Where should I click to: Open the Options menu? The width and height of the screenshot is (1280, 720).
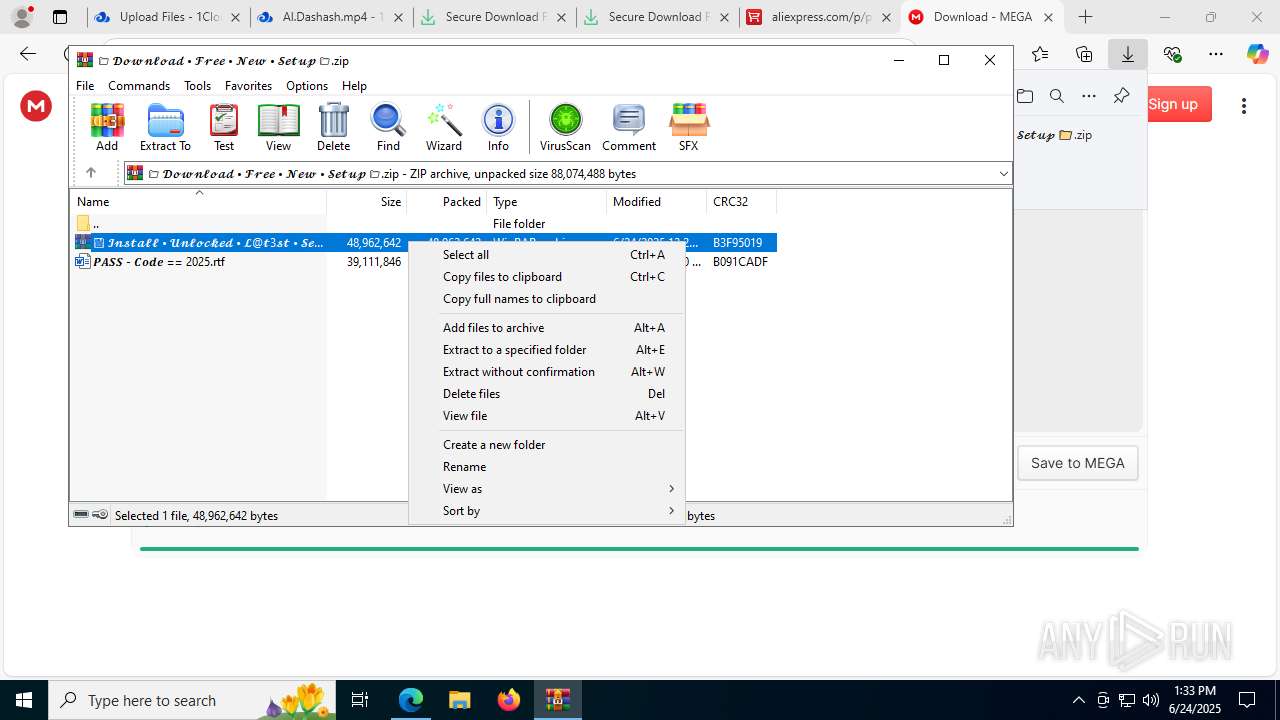click(307, 86)
